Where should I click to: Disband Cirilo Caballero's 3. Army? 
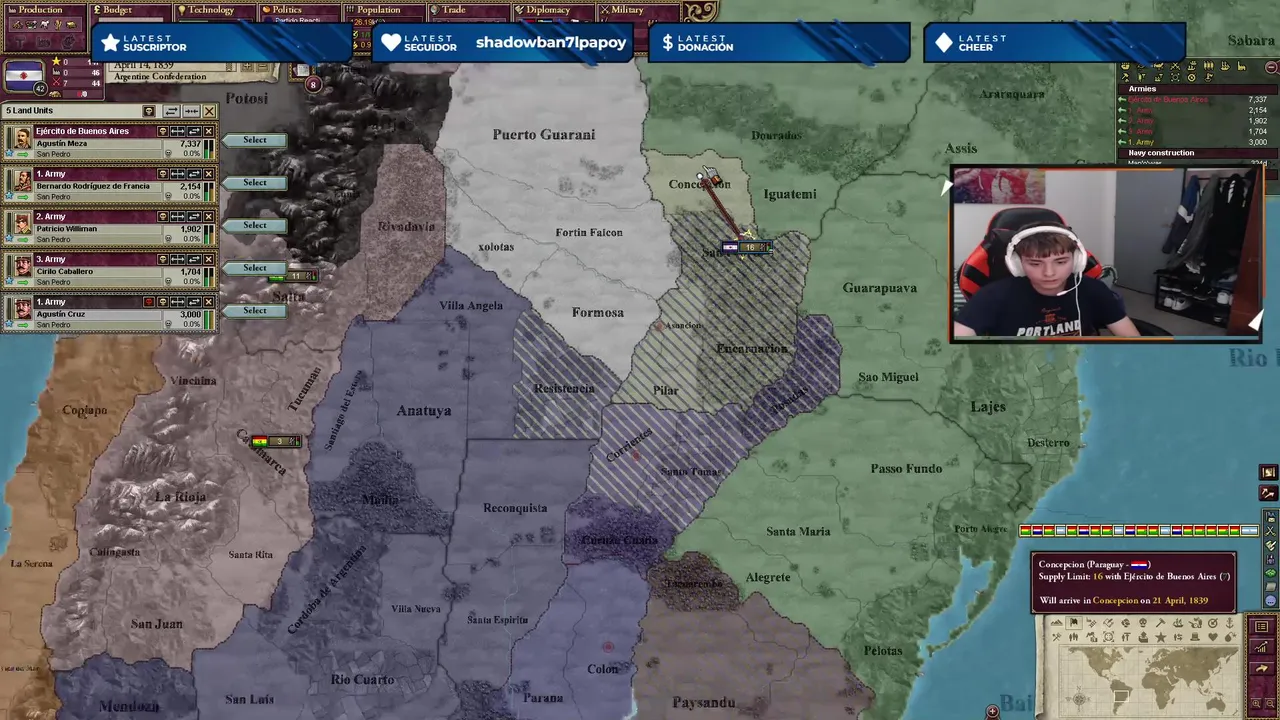pos(163,259)
